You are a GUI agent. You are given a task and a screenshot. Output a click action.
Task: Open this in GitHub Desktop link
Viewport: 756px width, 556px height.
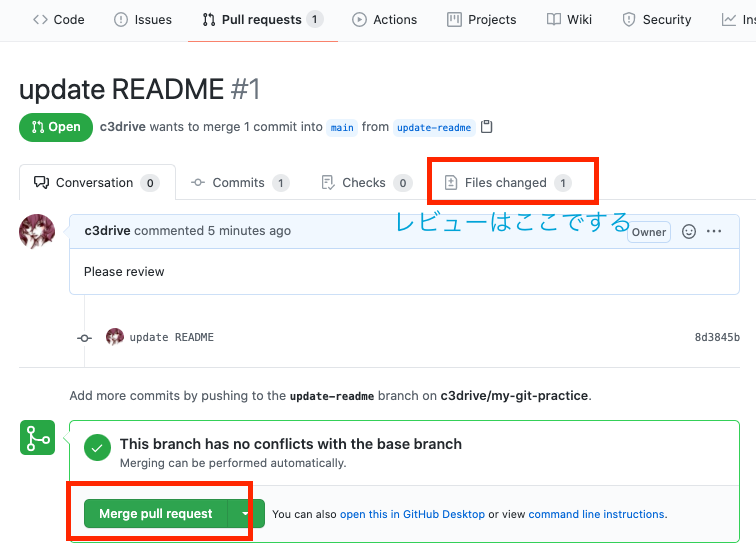click(412, 515)
